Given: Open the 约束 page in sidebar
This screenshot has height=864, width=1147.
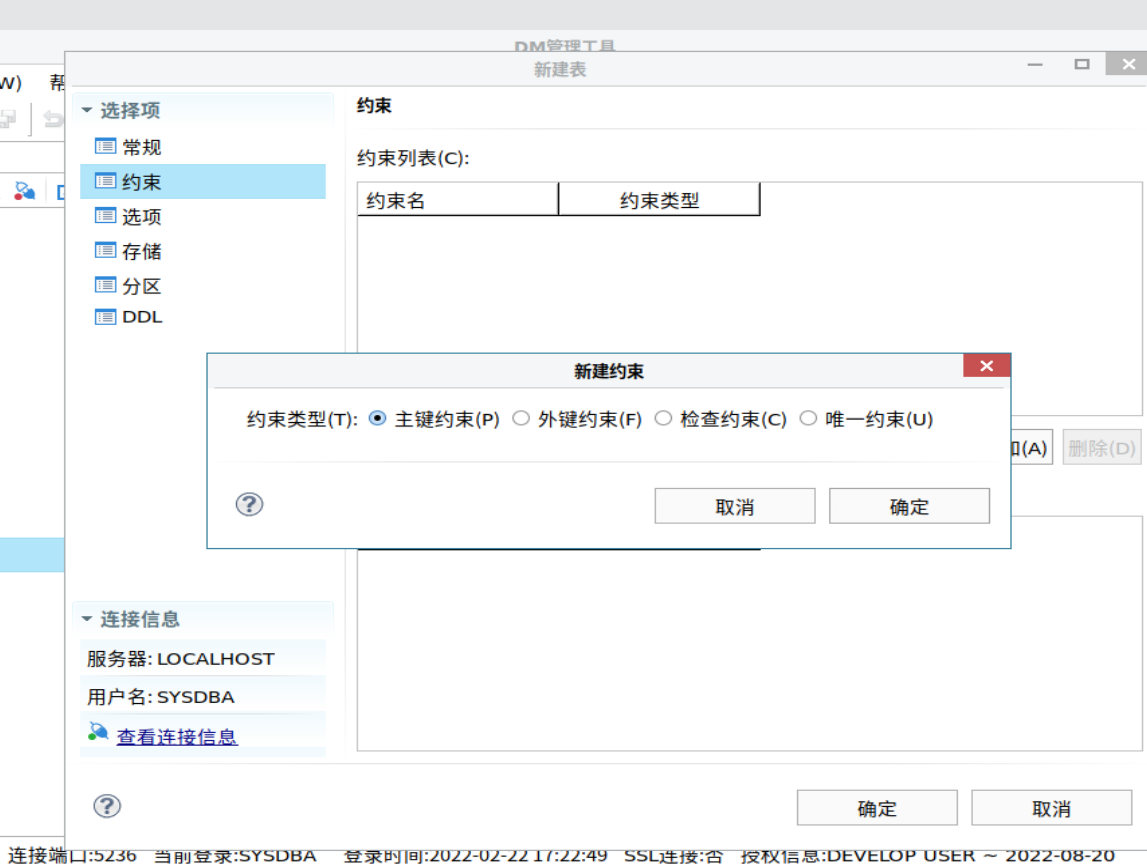Looking at the screenshot, I should tap(203, 181).
